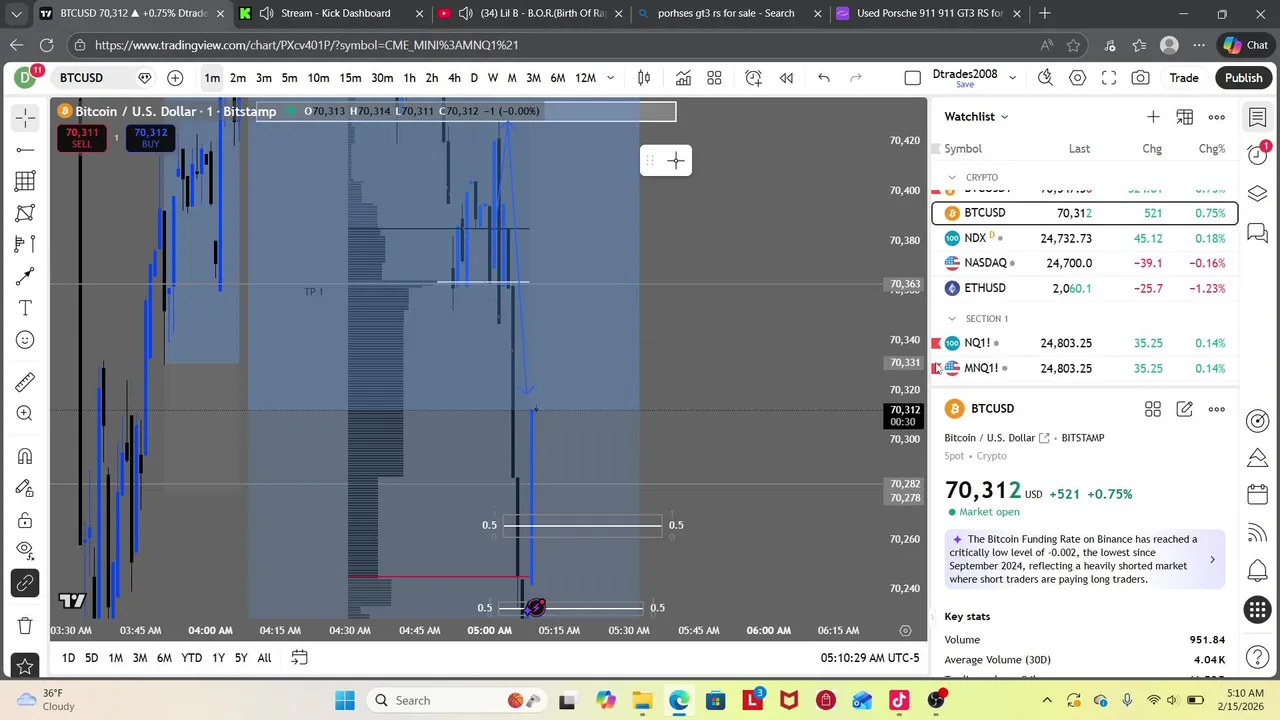Collapse the SECTION 1 watchlist group
This screenshot has width=1280, height=720.
point(952,319)
